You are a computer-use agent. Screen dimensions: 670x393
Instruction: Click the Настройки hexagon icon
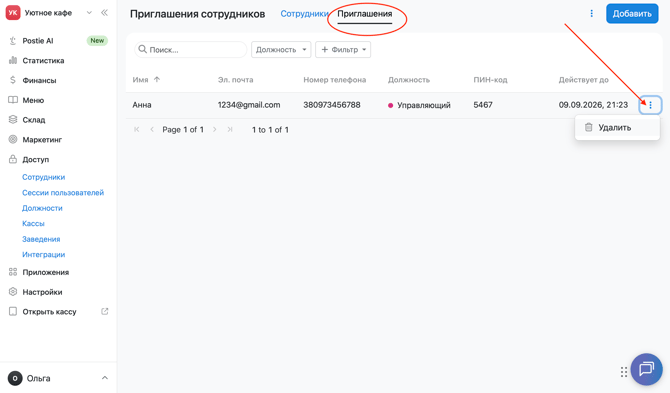tap(13, 292)
